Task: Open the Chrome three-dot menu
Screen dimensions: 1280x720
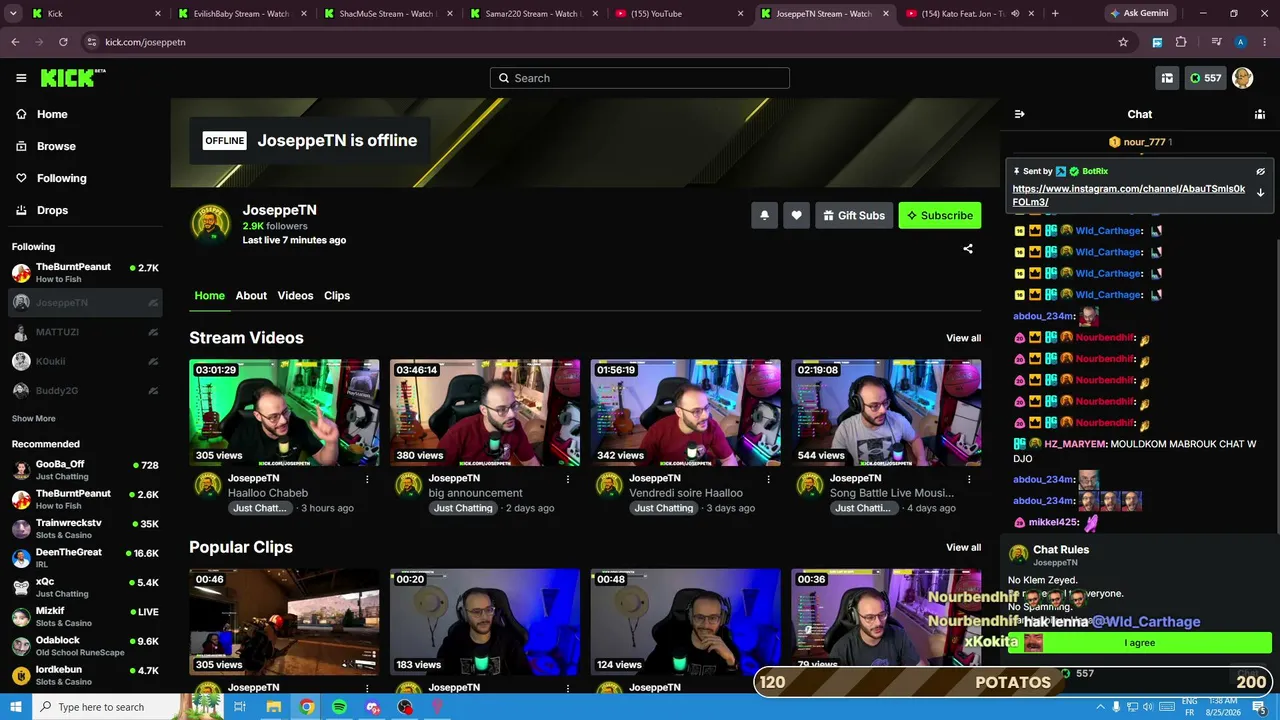Action: (1265, 42)
